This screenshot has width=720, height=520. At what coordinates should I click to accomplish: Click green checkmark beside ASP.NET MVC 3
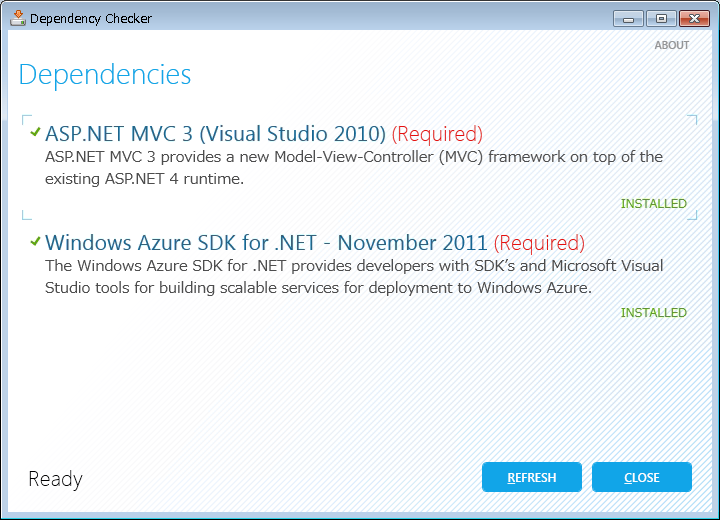35,132
